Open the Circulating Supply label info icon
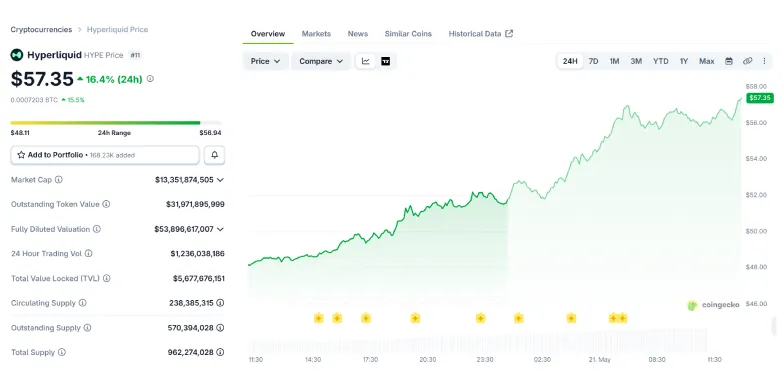783x388 pixels. tap(82, 303)
